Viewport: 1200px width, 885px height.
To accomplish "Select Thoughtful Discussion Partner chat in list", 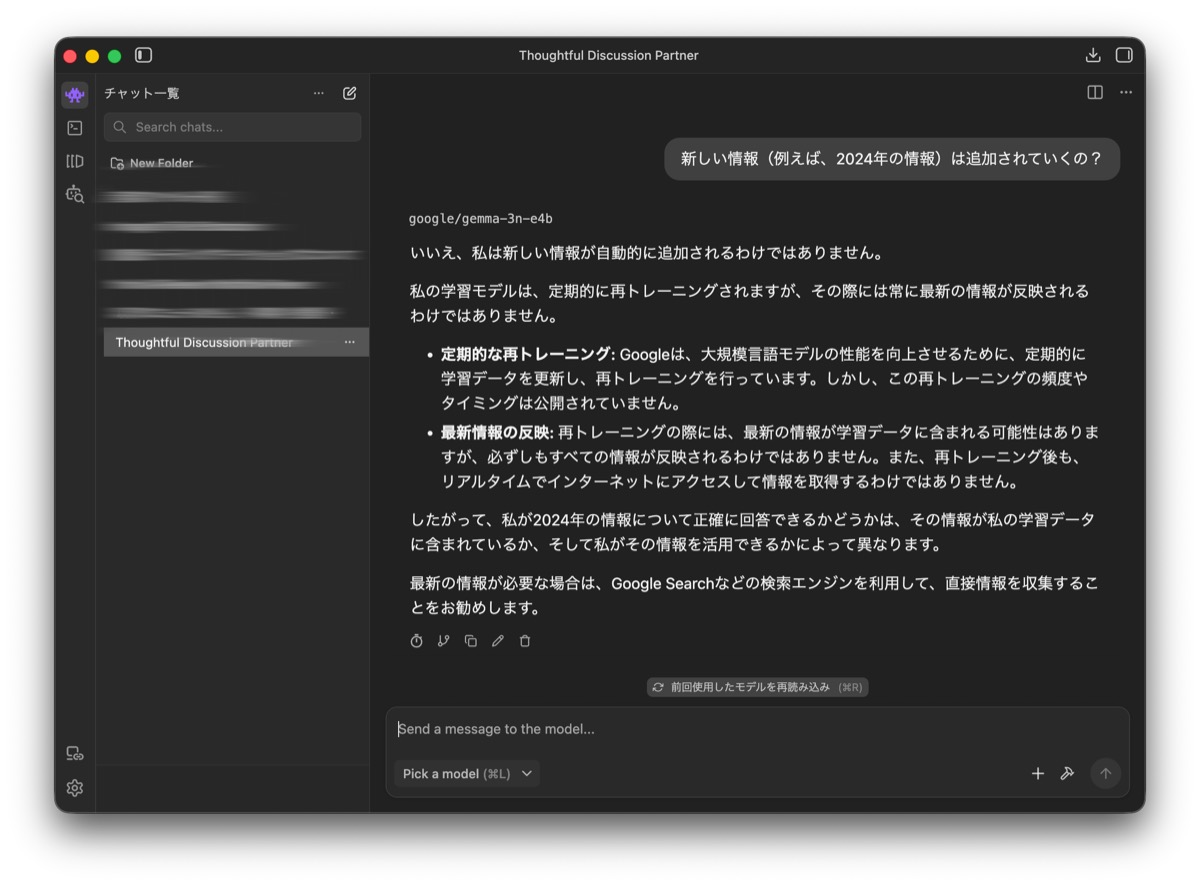I will tap(205, 342).
